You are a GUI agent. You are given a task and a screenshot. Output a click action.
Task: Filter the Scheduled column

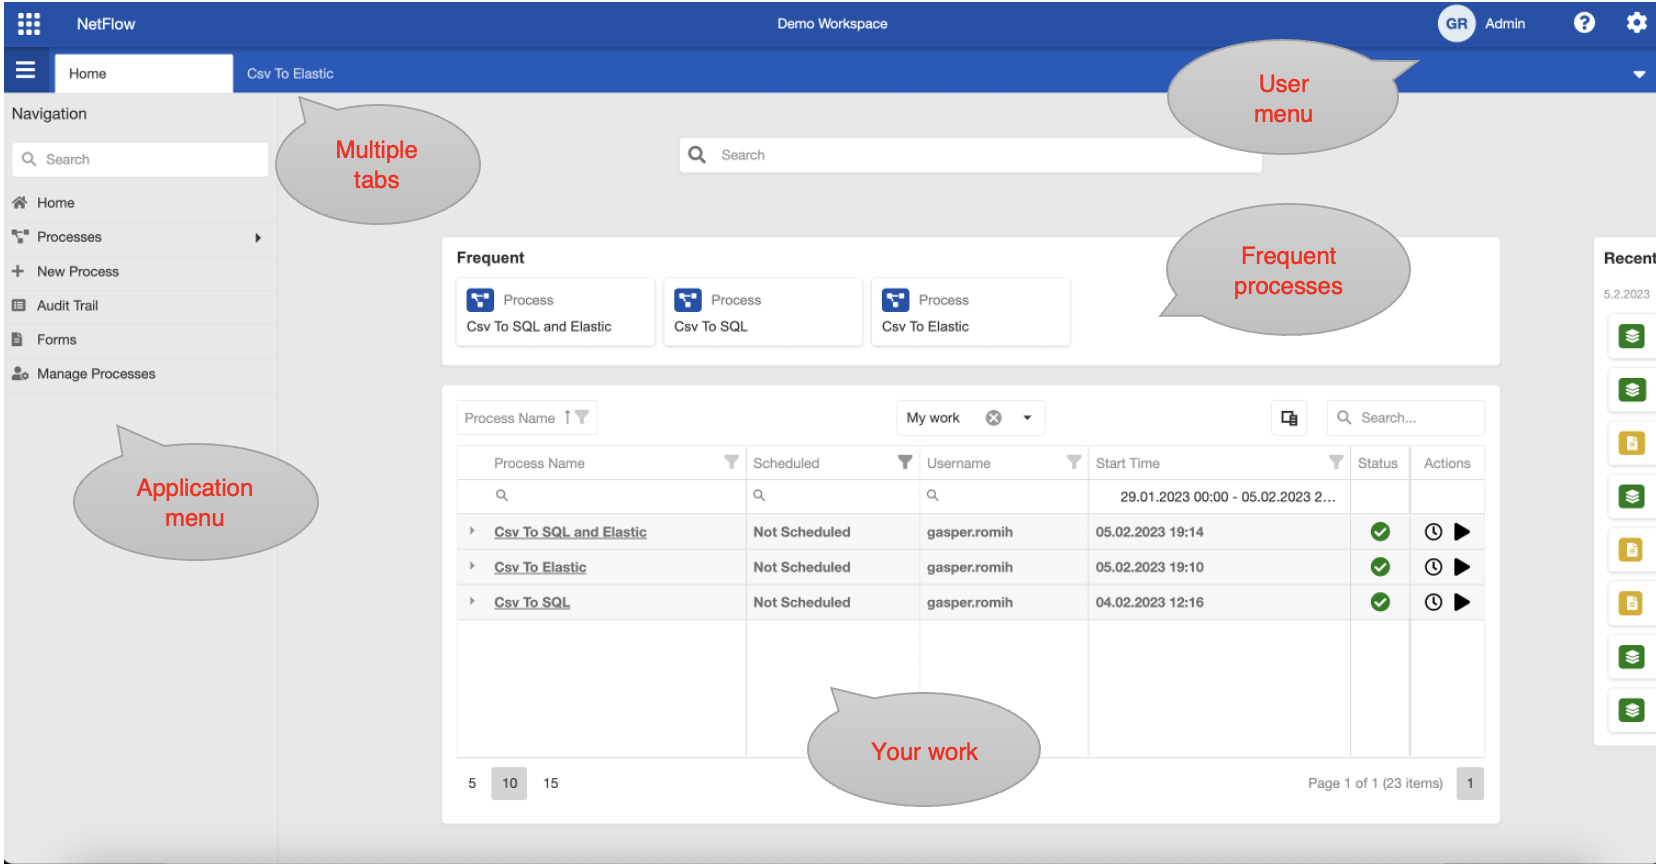(904, 462)
